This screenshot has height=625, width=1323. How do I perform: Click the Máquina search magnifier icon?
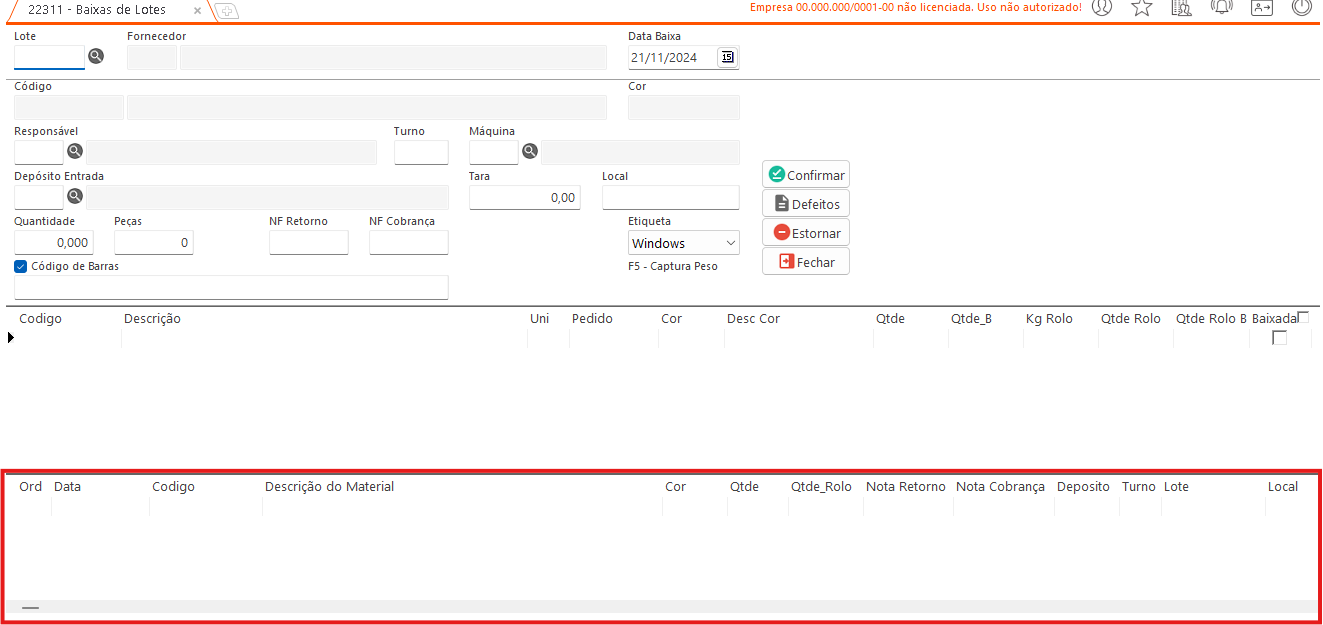pos(530,152)
